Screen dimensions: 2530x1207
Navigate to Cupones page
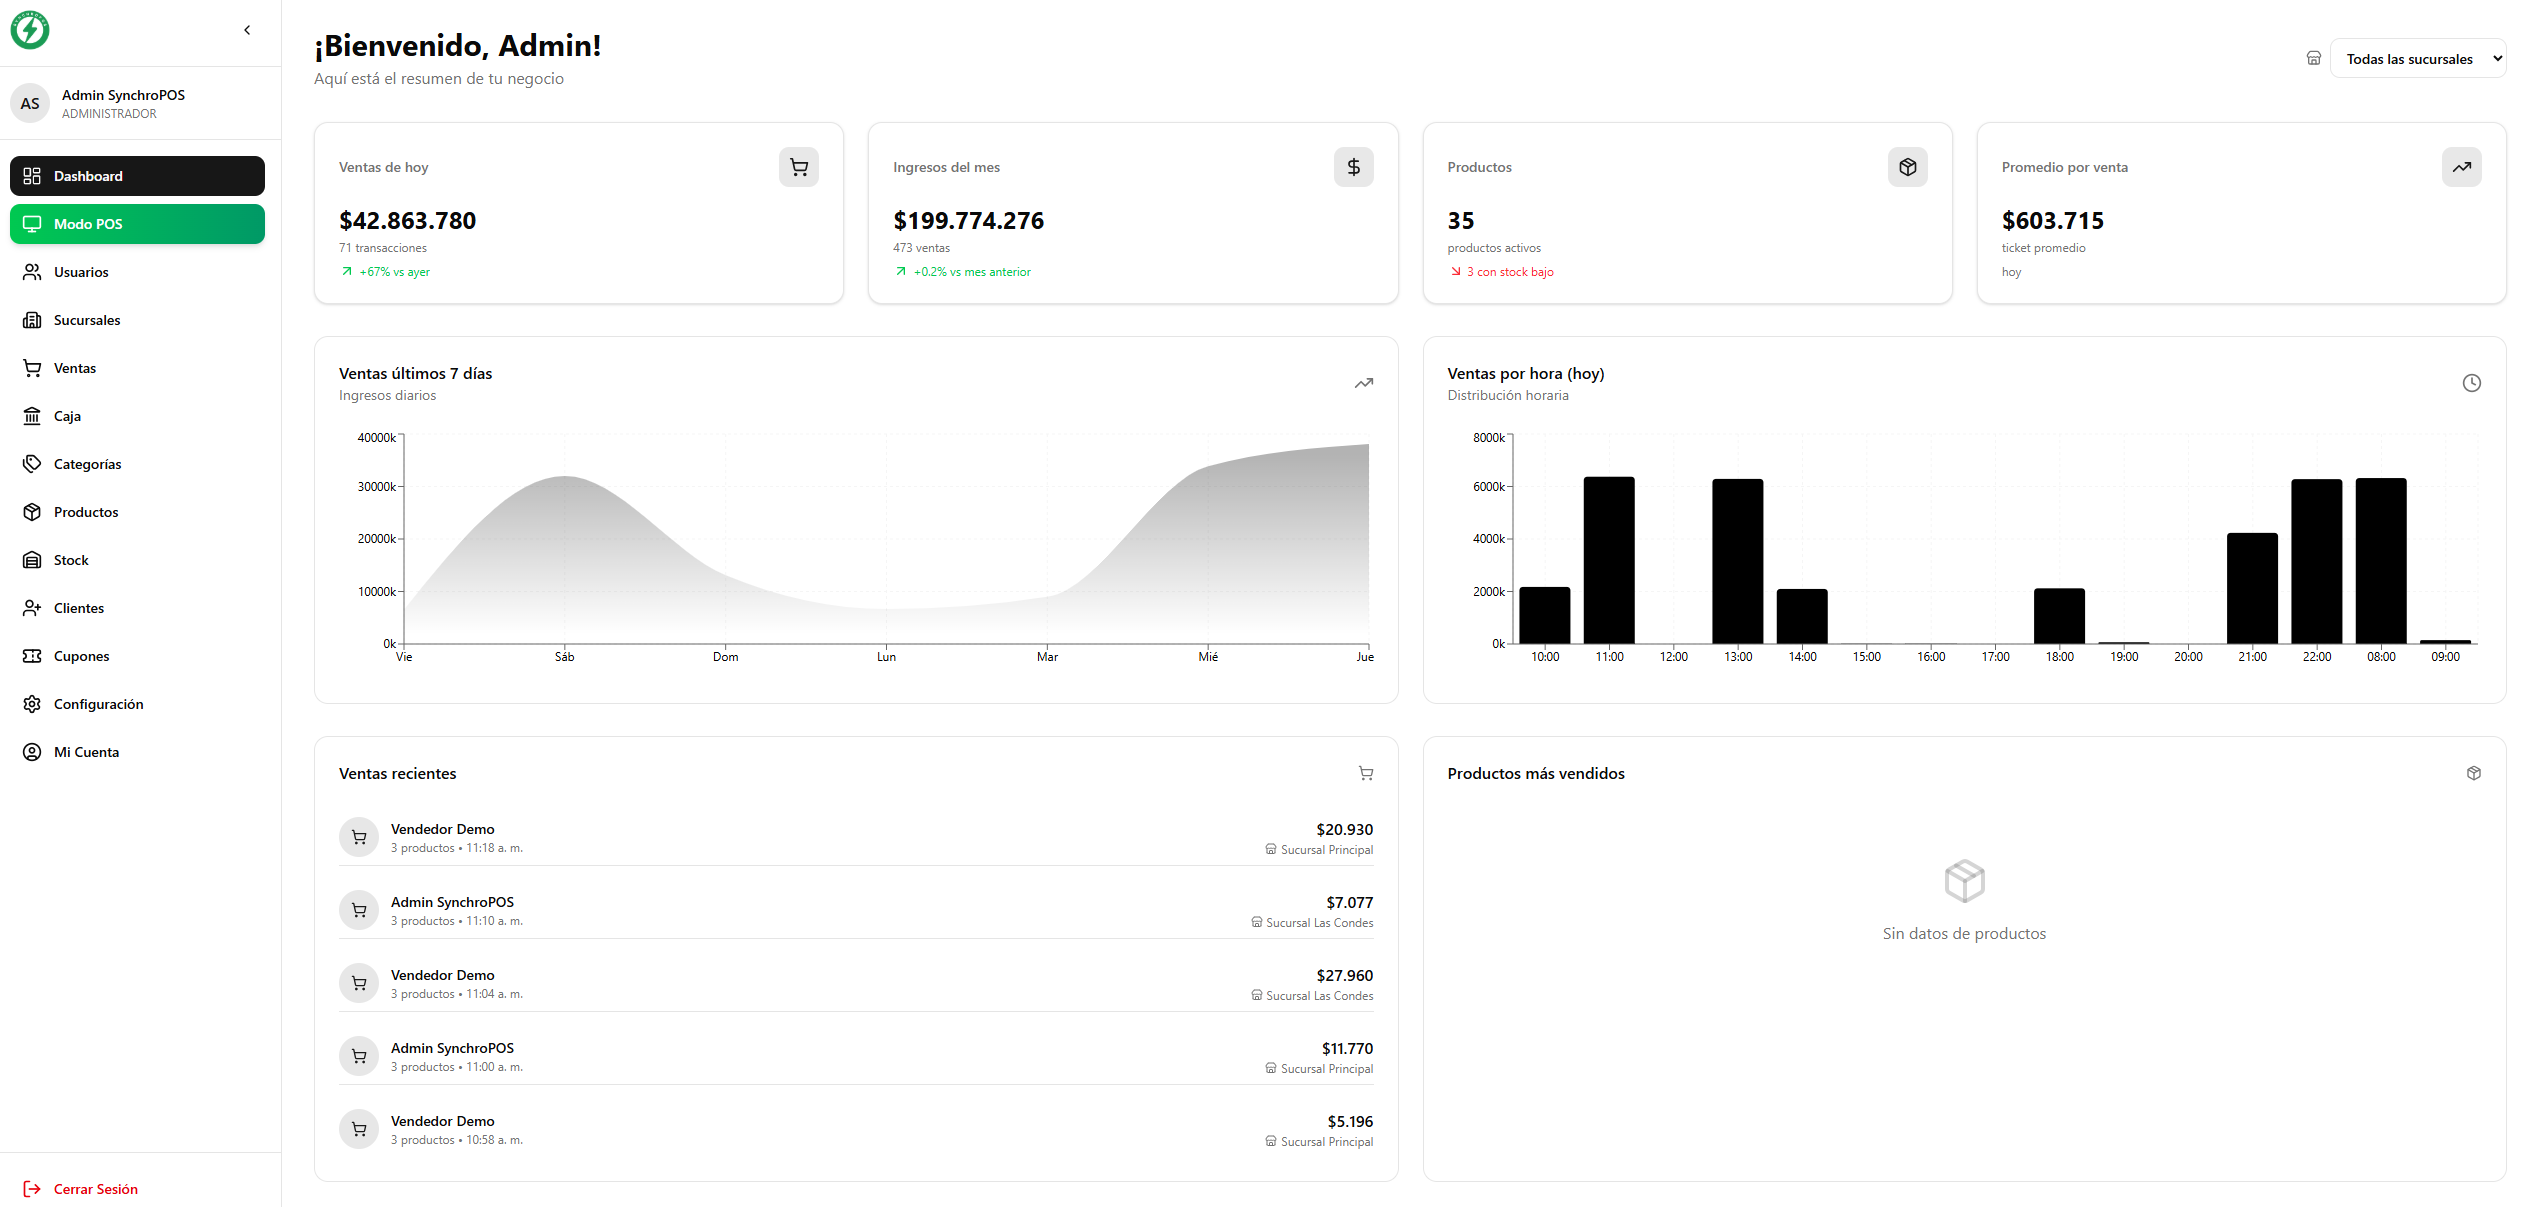point(137,656)
